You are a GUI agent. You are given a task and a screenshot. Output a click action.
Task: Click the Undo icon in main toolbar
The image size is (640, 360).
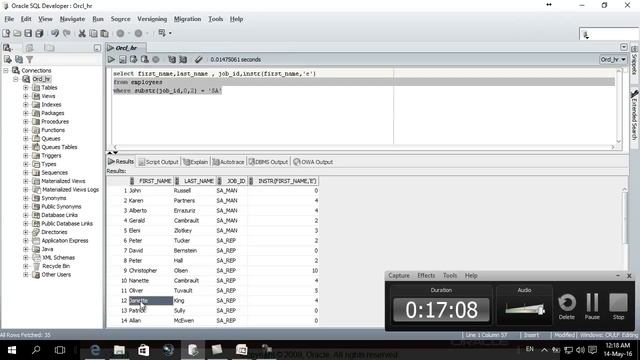tap(55, 33)
